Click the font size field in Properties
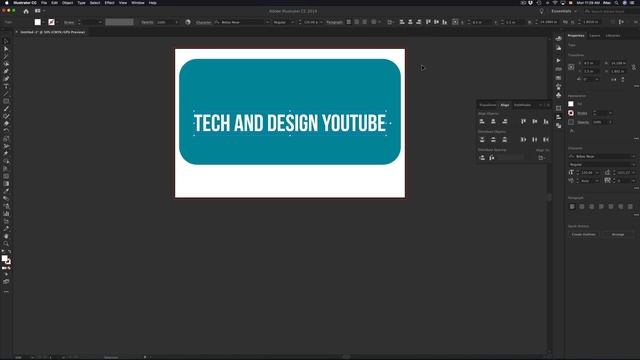Image resolution: width=640 pixels, height=360 pixels. [588, 173]
